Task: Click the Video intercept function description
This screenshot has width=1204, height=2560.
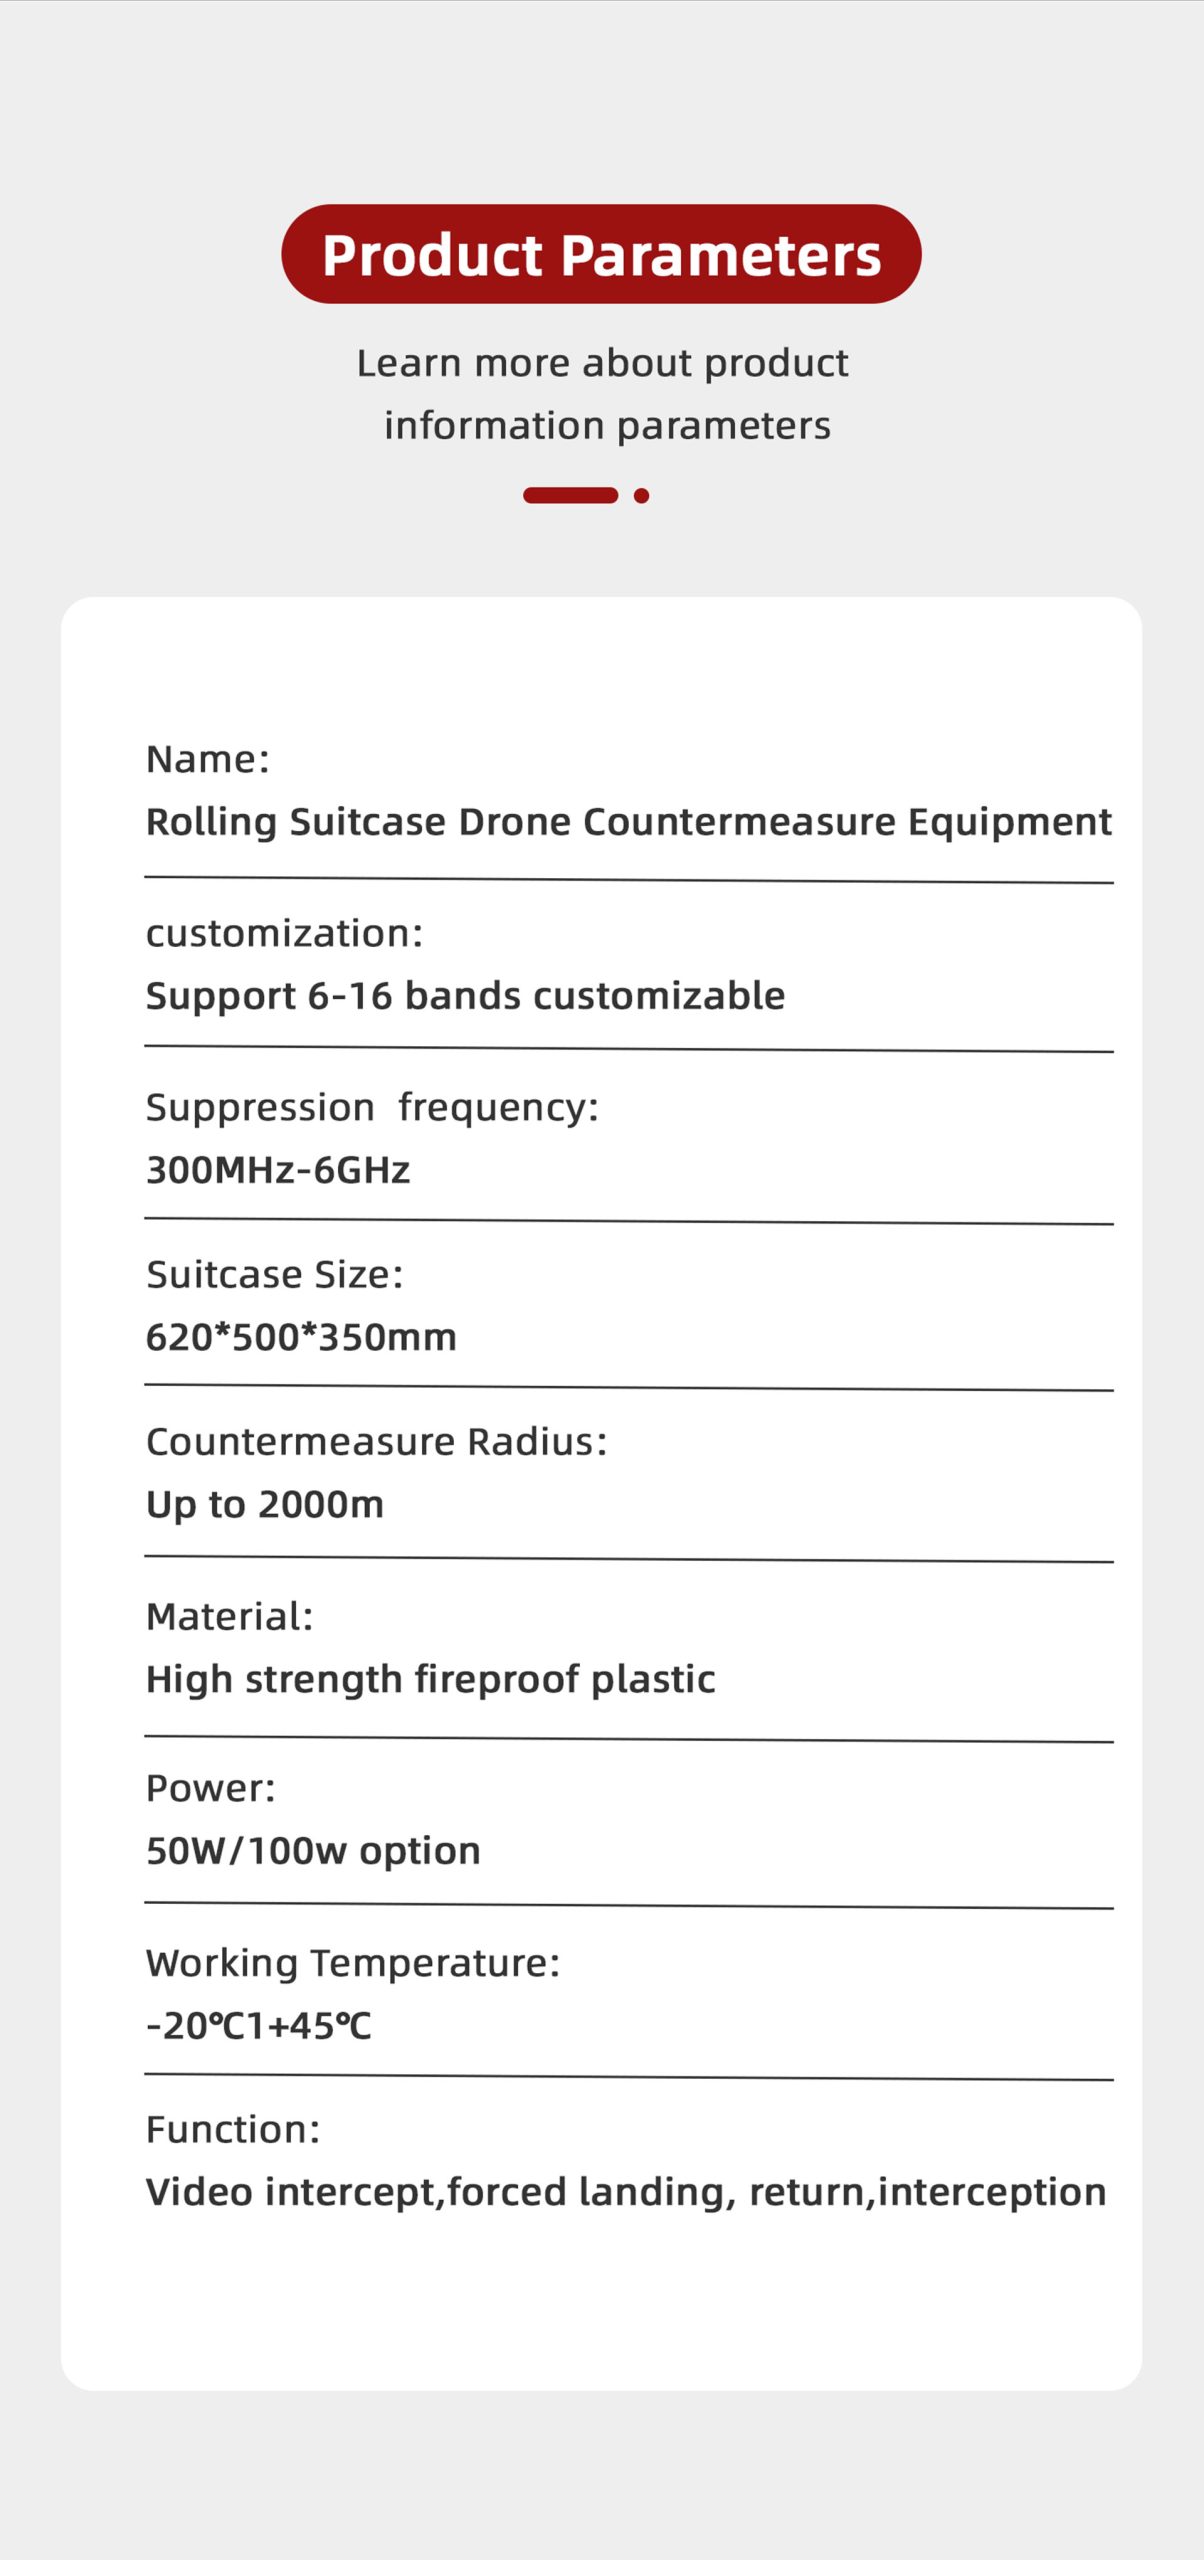Action: point(626,2193)
